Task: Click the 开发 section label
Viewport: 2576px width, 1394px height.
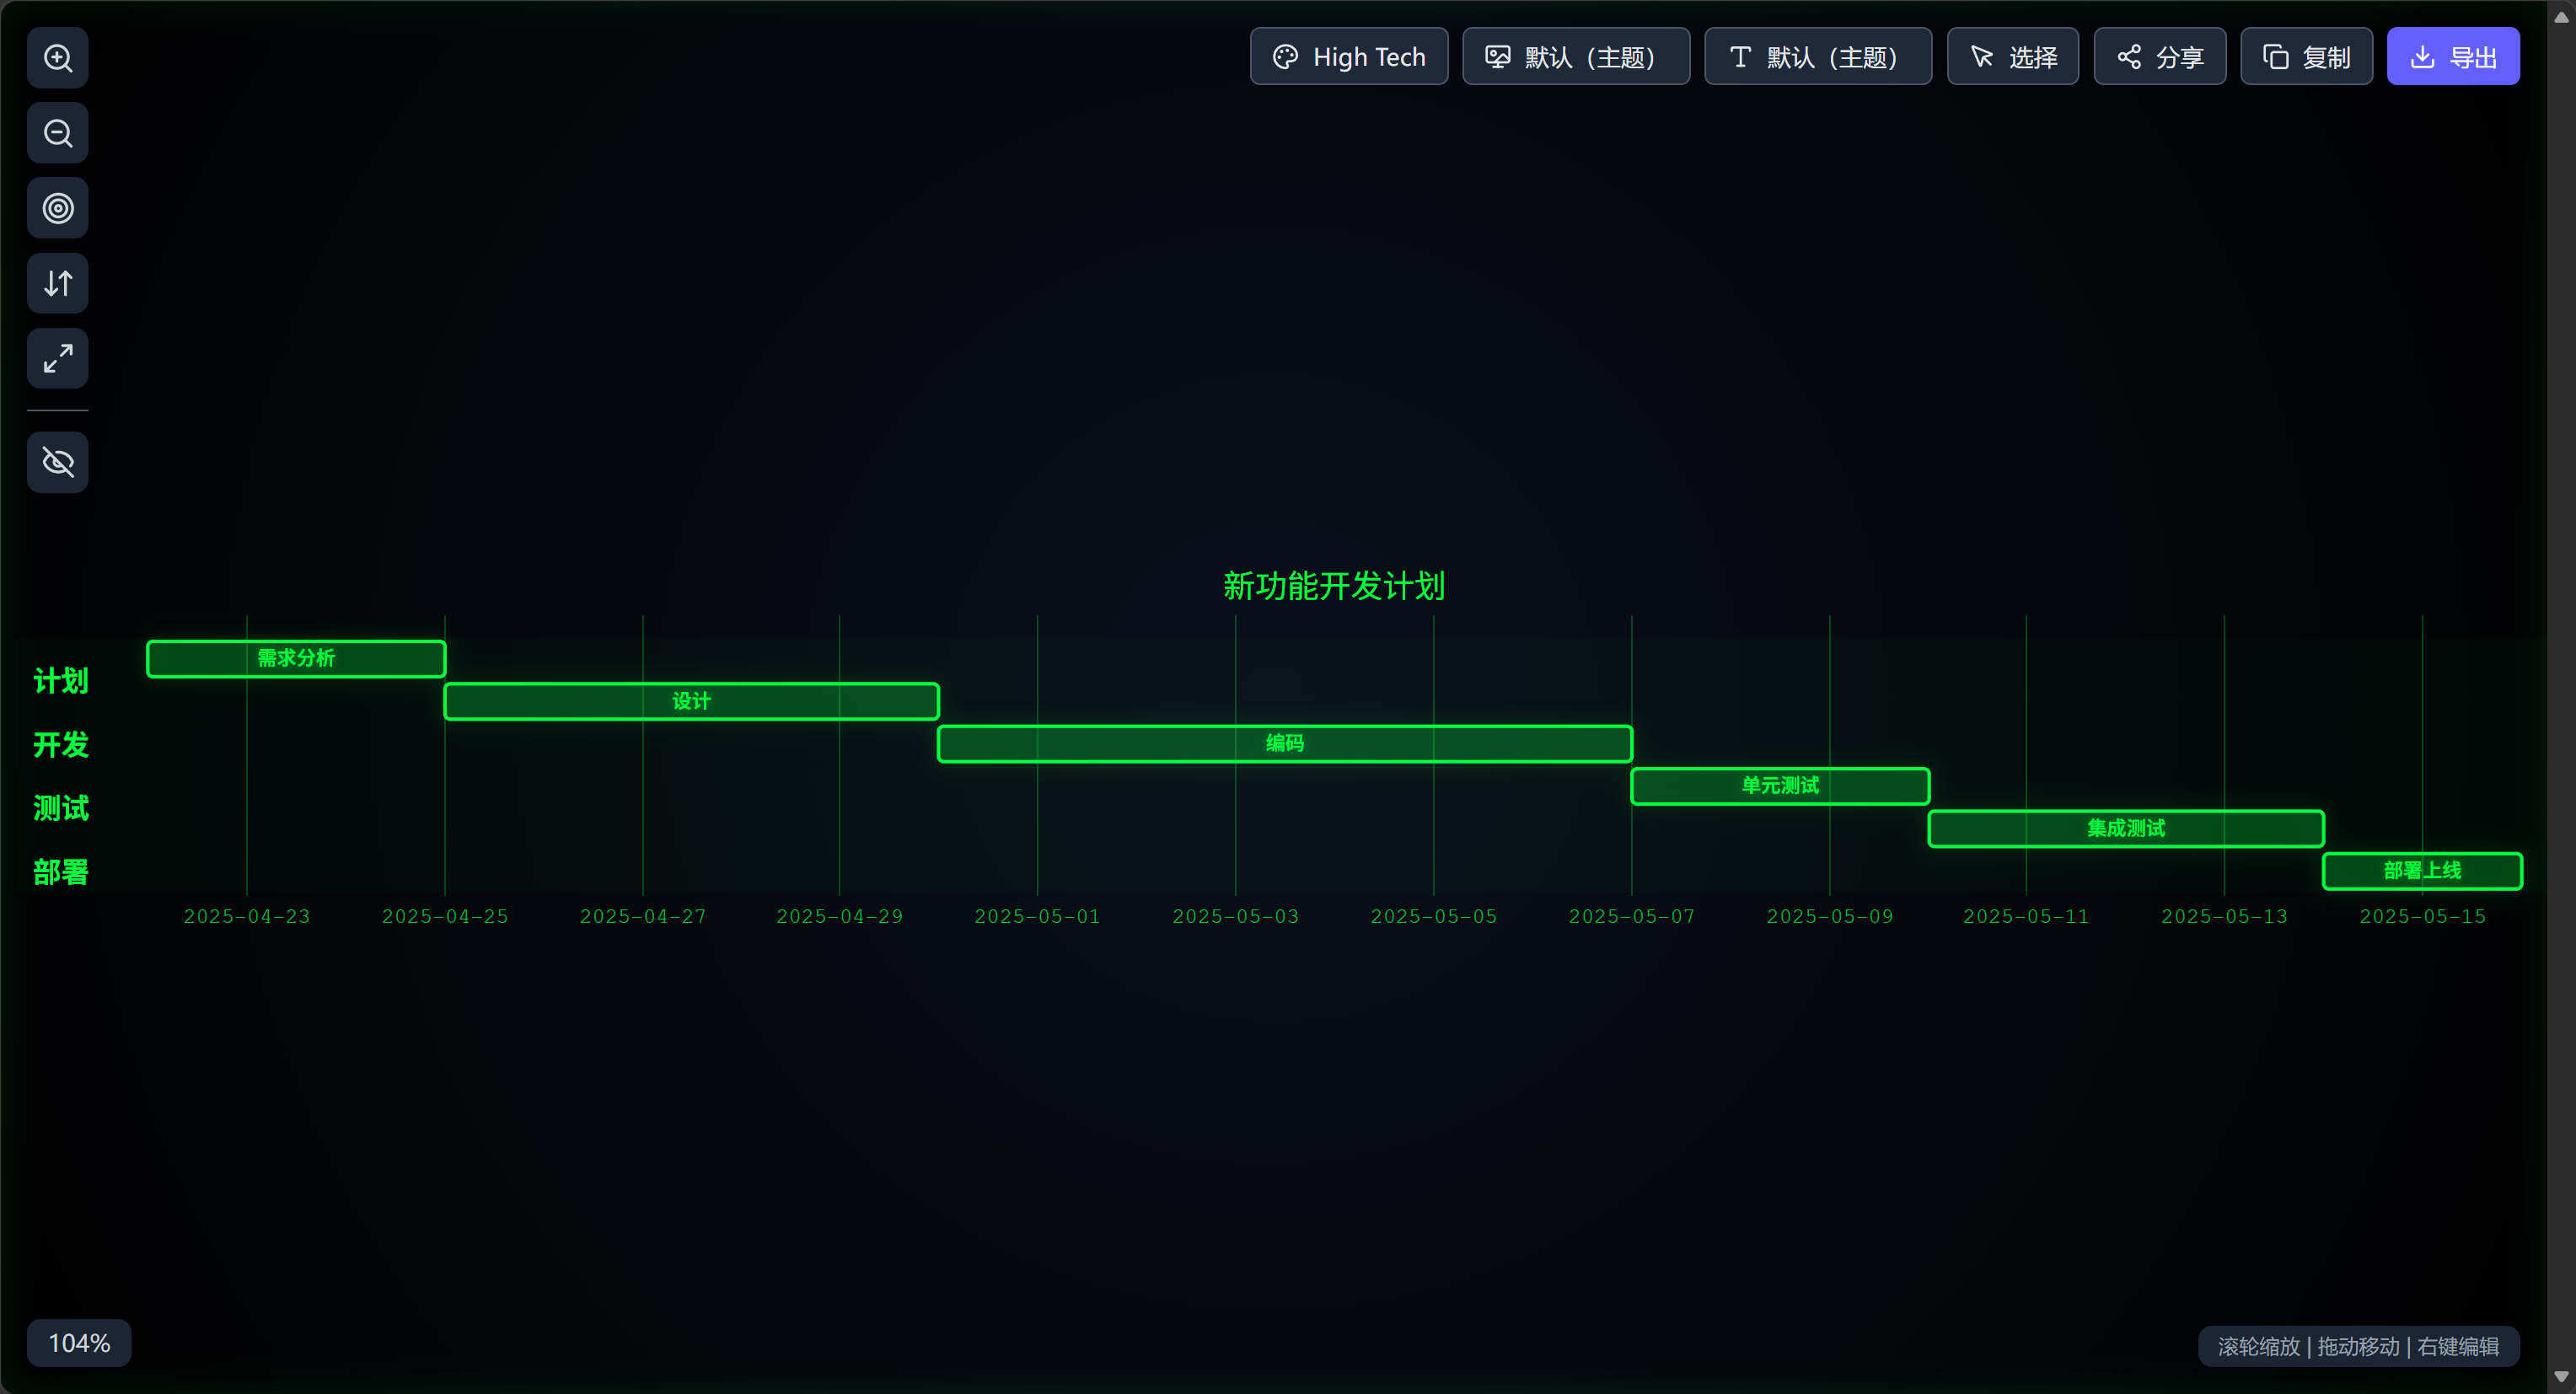Action: coord(61,745)
